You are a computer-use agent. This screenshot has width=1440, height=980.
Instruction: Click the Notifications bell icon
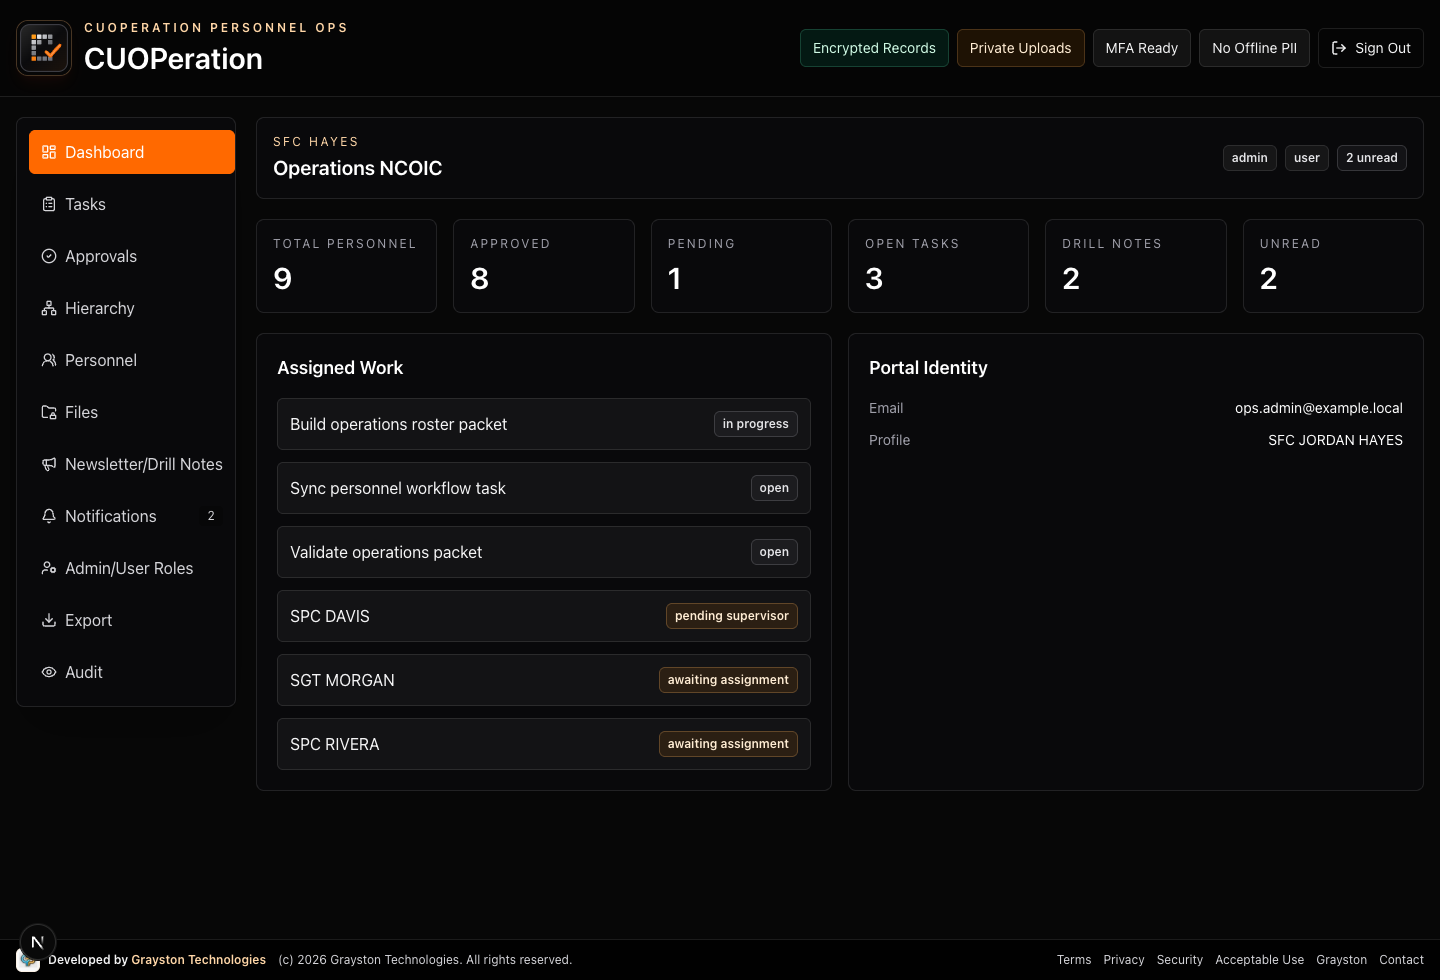[x=49, y=516]
